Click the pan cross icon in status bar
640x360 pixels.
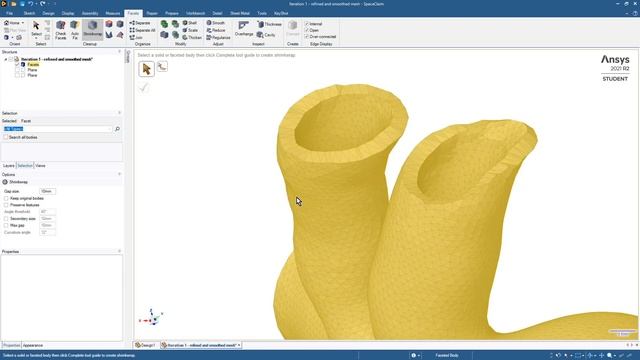[x=601, y=356]
